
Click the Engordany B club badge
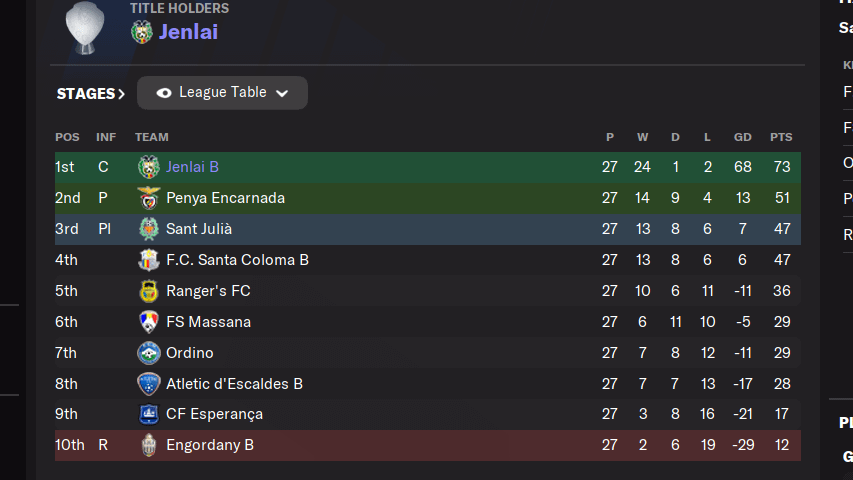[x=149, y=445]
